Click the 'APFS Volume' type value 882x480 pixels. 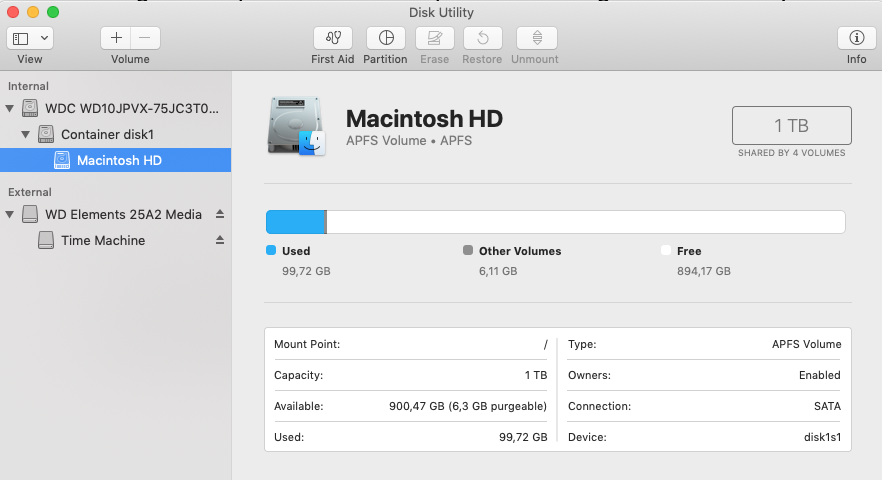807,344
